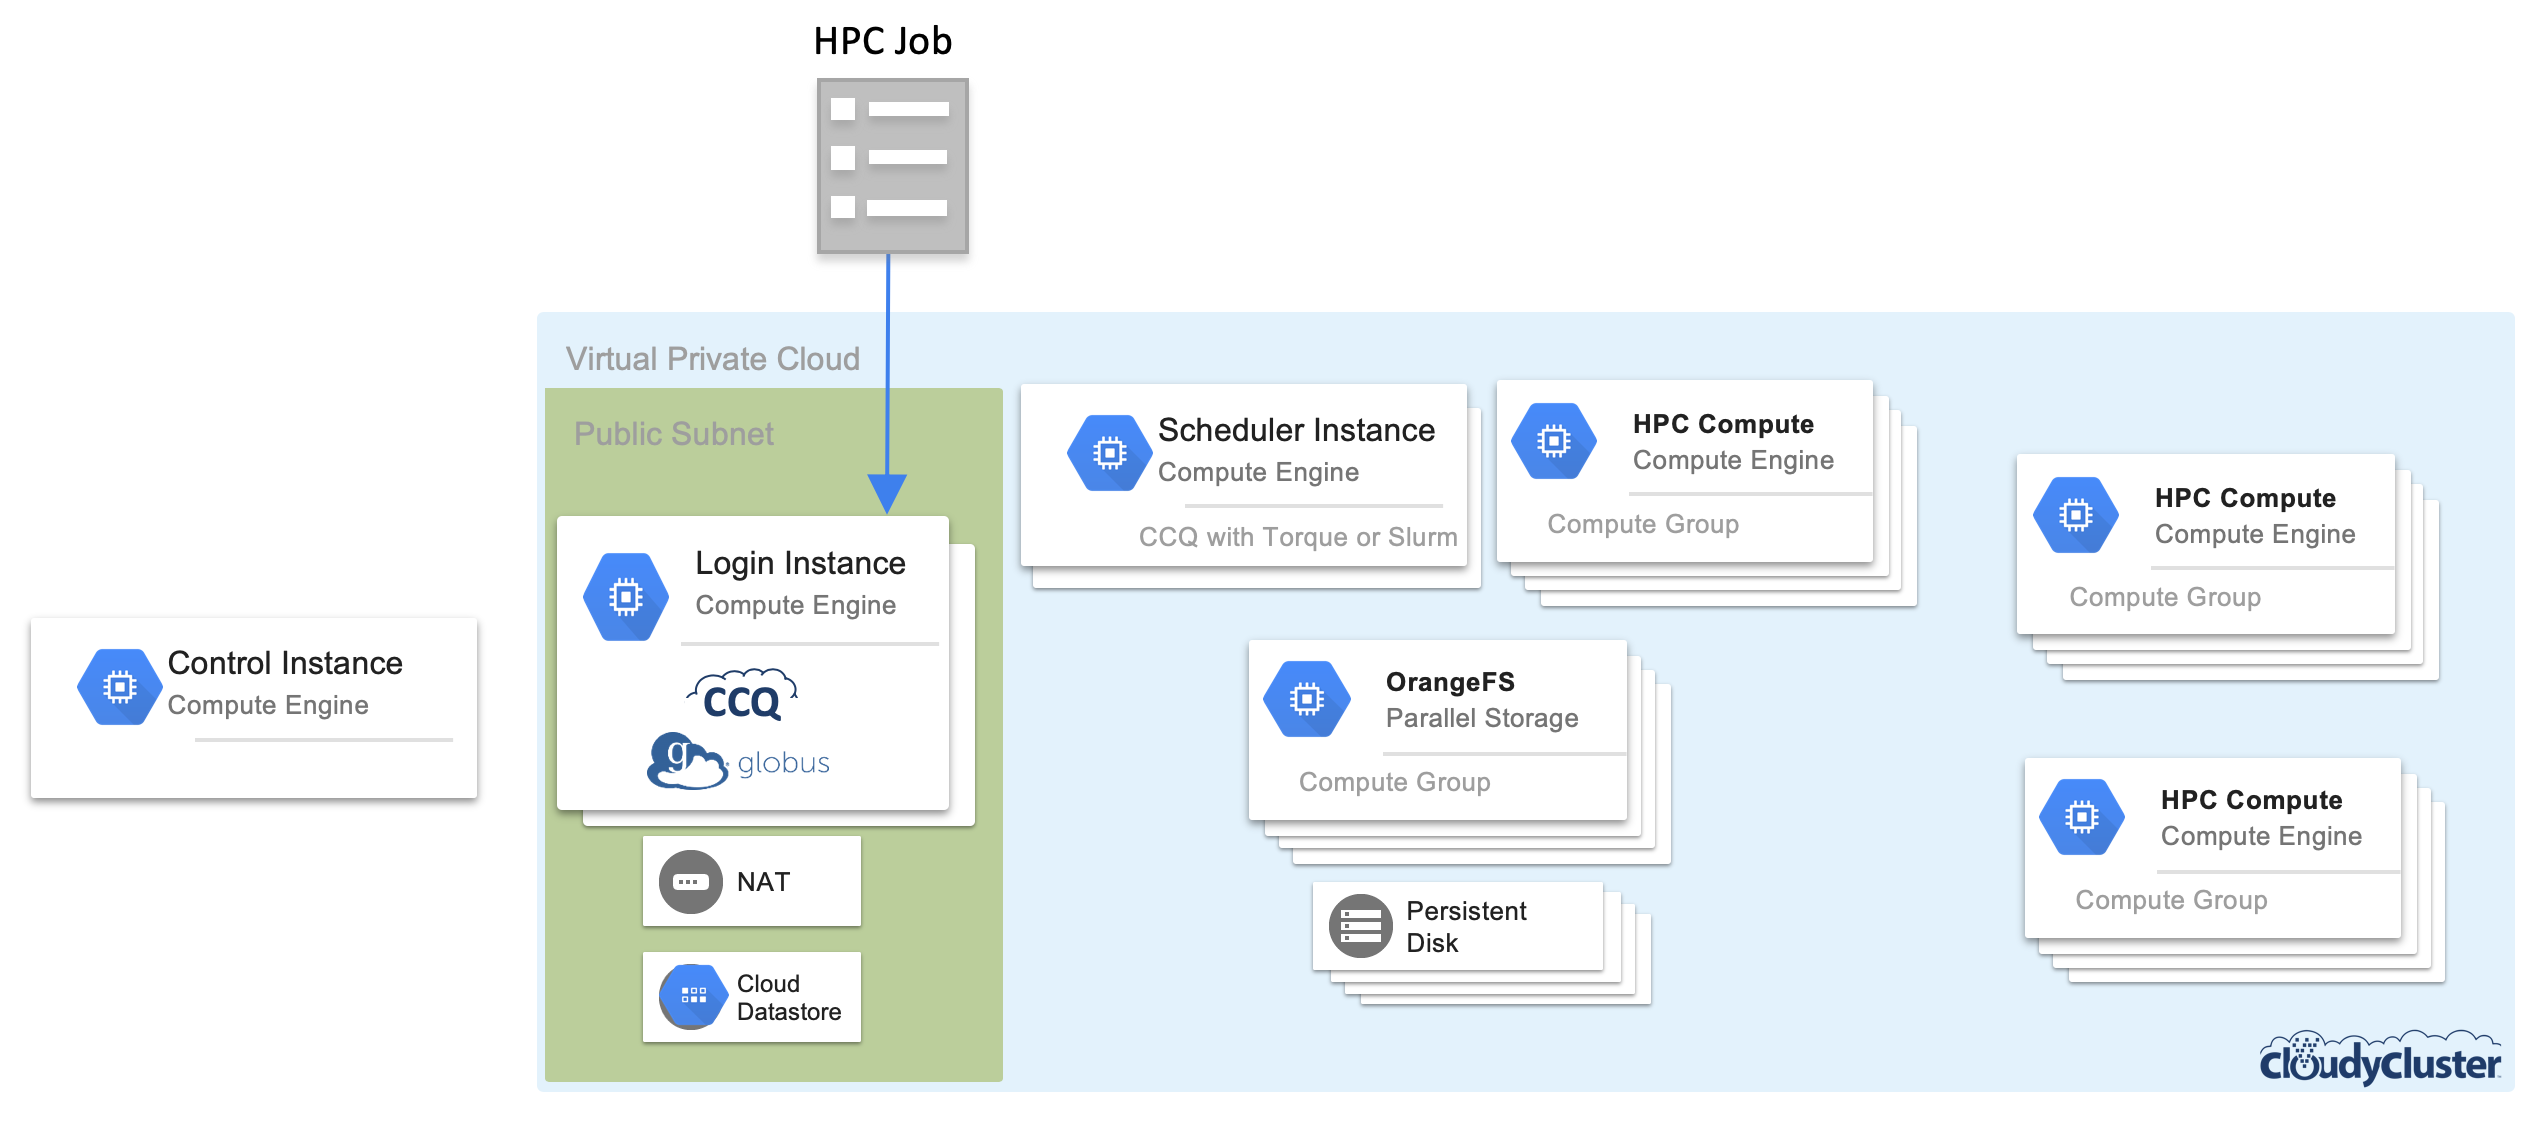2546x1124 pixels.
Task: Select the 'Virtual Private Cloud' label
Action: [x=713, y=358]
